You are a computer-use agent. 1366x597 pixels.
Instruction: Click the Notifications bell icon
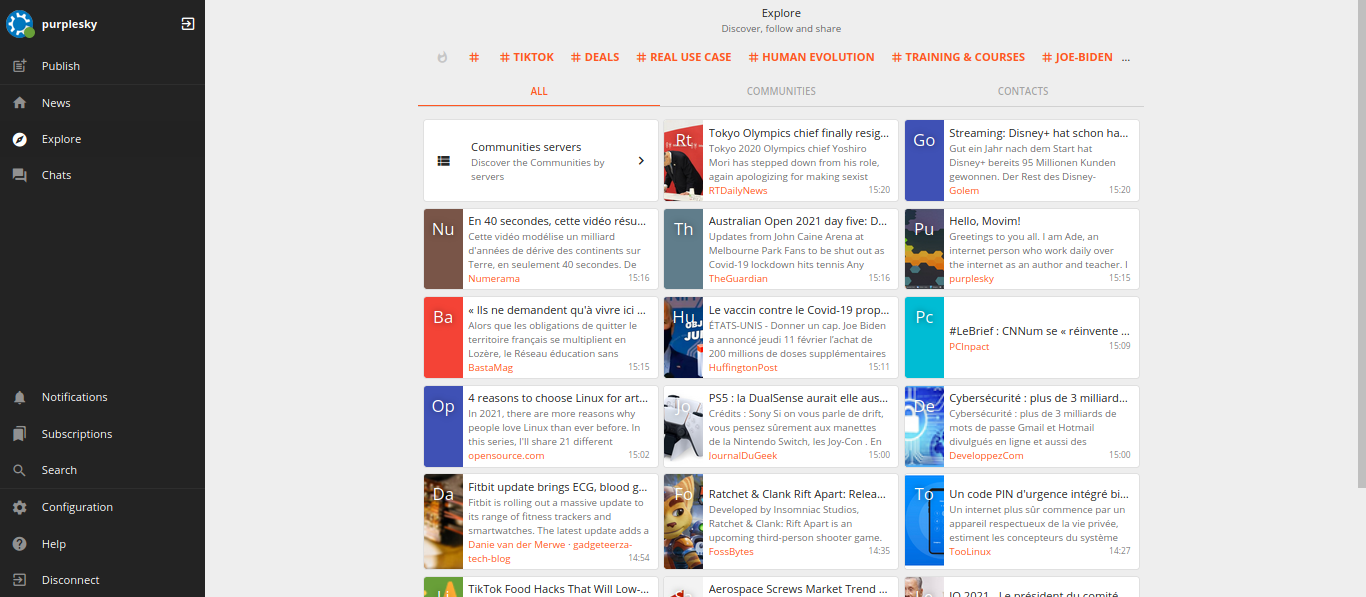pos(20,397)
